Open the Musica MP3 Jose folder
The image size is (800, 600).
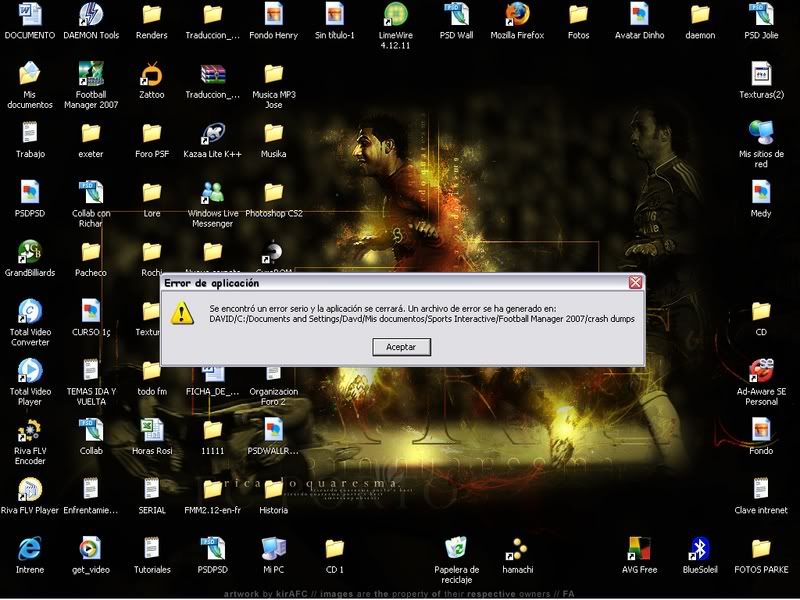(273, 74)
